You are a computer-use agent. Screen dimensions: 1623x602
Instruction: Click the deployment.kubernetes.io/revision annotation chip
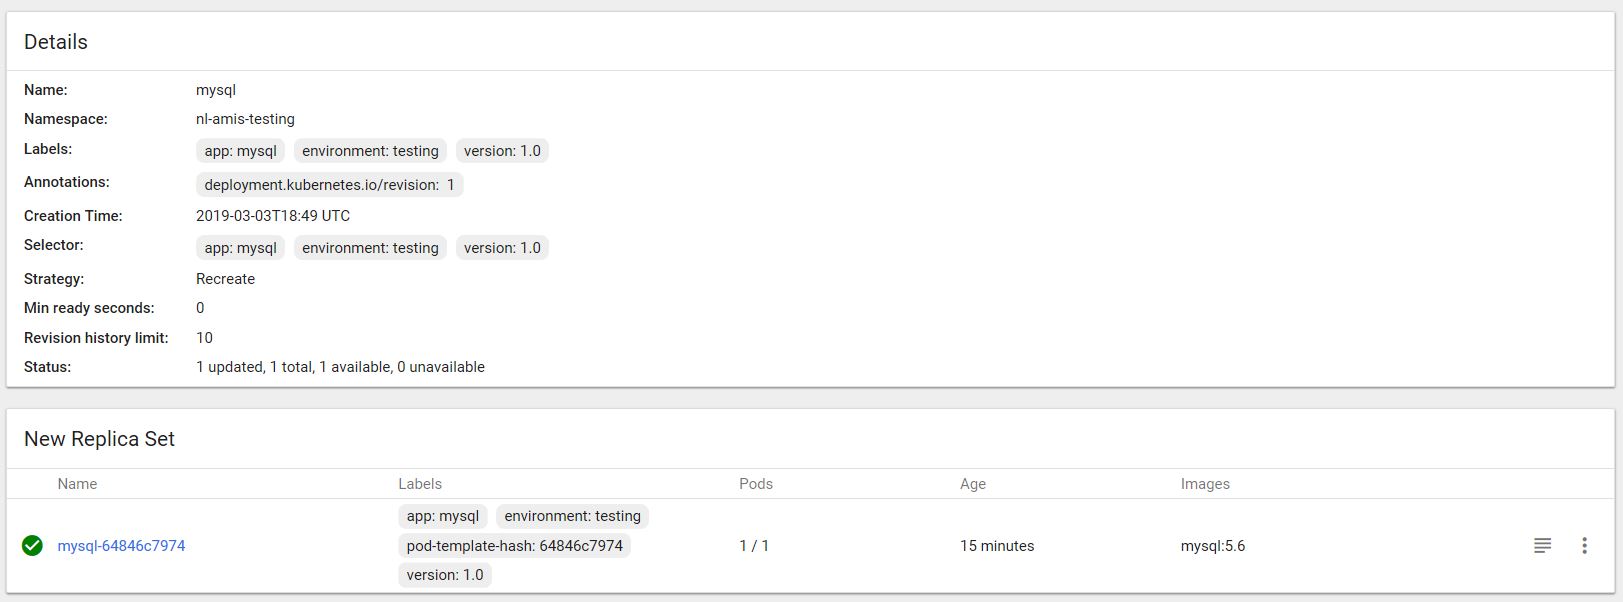tap(329, 185)
